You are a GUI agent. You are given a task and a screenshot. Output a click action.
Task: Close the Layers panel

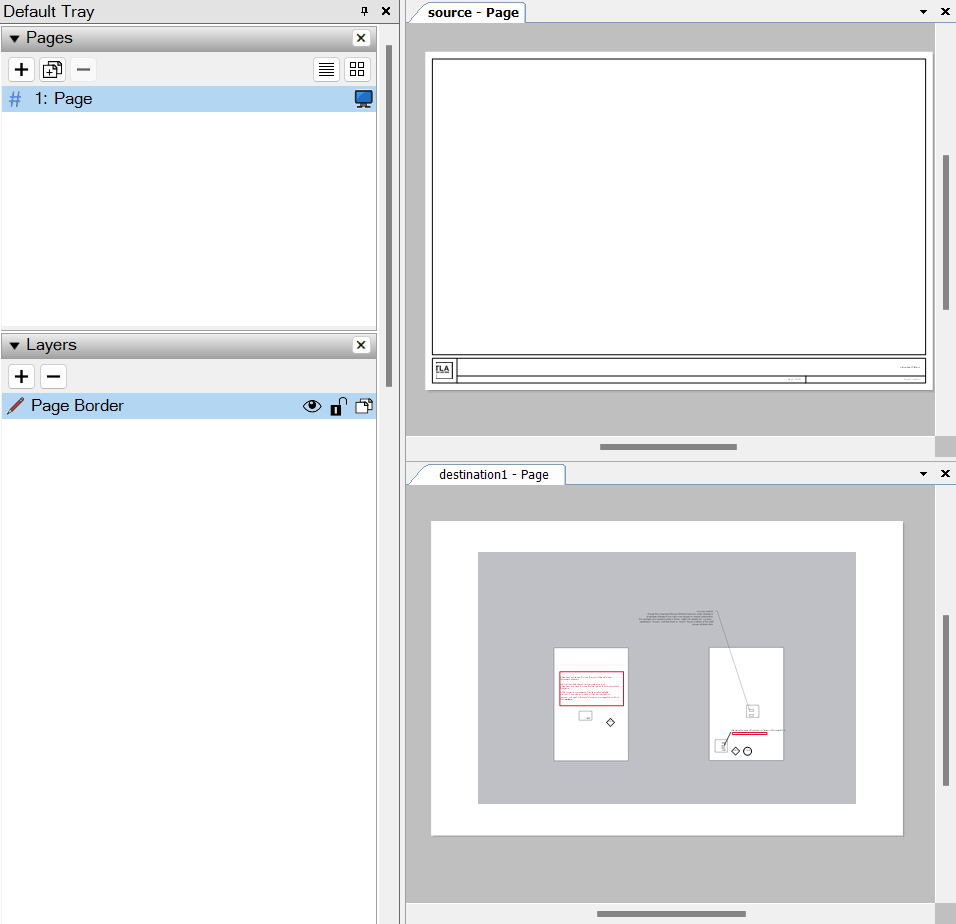[361, 345]
